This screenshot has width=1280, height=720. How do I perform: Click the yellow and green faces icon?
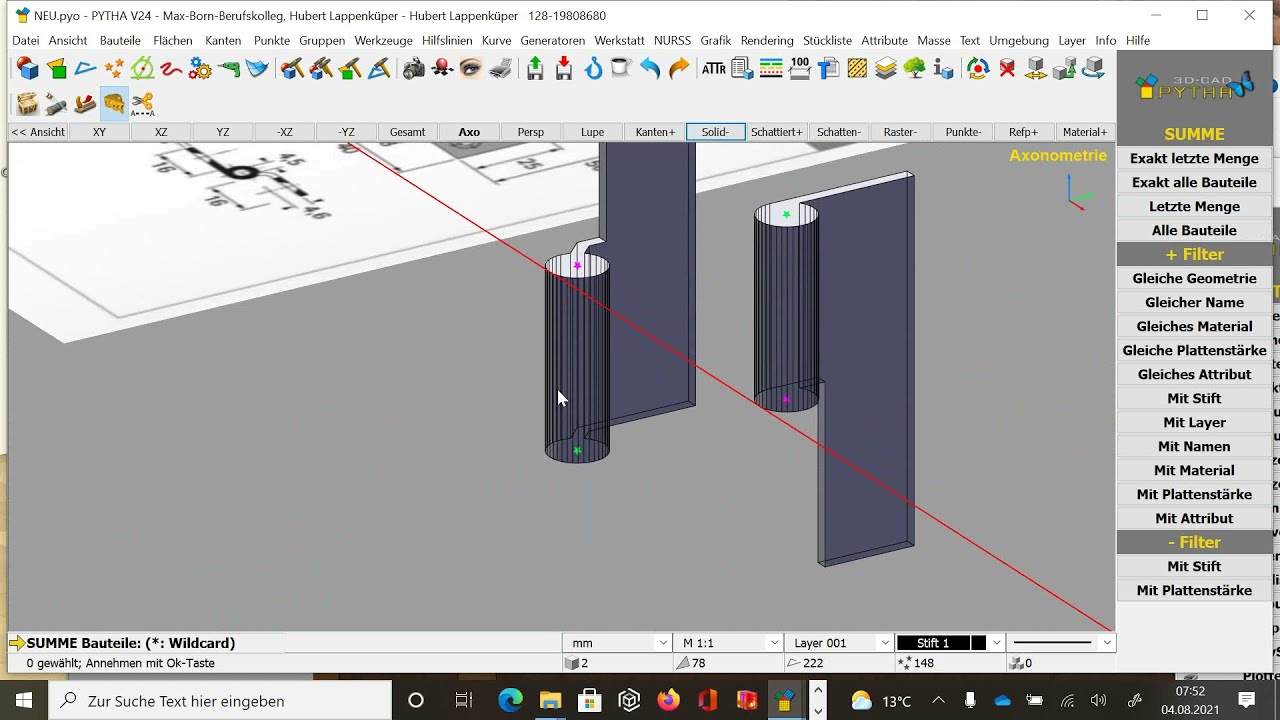tap(56, 69)
